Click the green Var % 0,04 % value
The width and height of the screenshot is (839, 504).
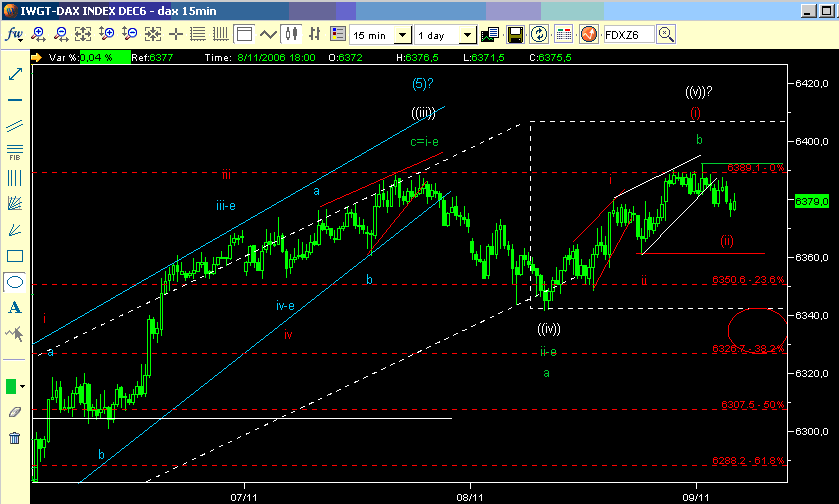click(105, 57)
